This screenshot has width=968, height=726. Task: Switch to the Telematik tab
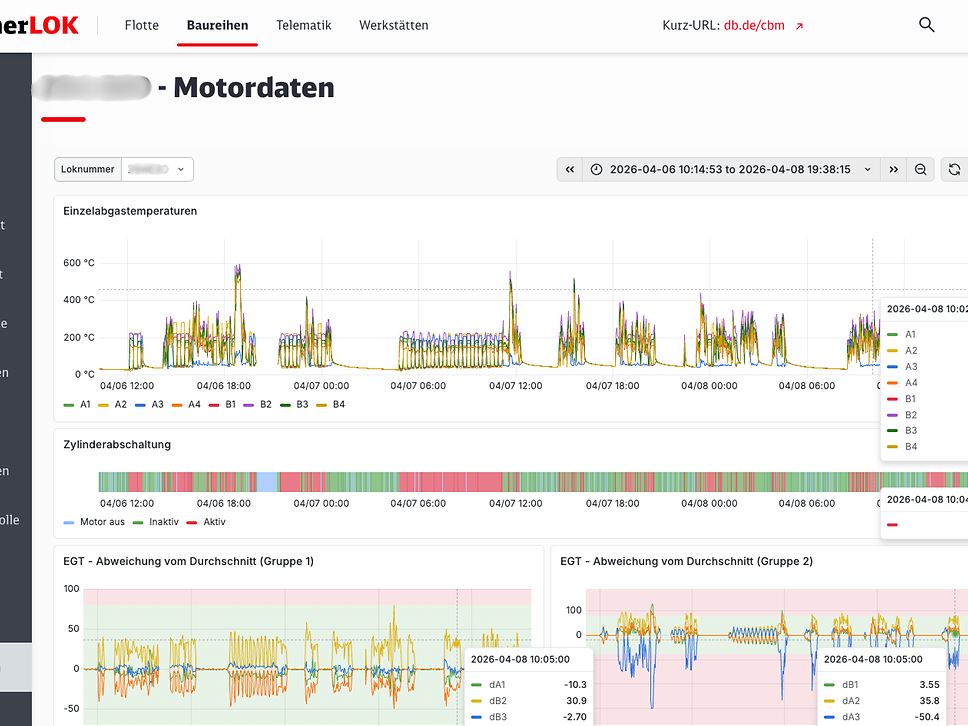tap(304, 25)
